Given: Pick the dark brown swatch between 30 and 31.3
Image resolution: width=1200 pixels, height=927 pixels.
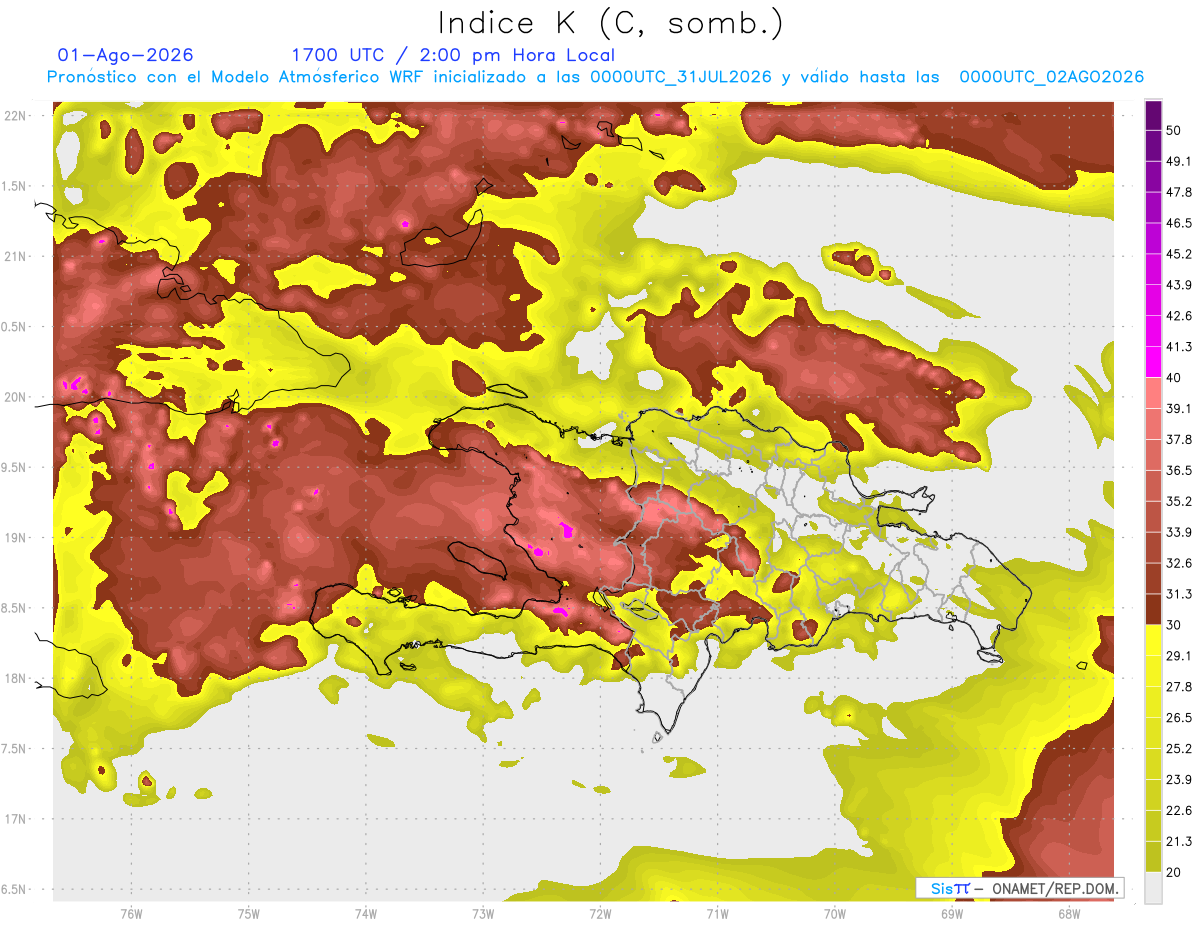Looking at the screenshot, I should point(1153,610).
